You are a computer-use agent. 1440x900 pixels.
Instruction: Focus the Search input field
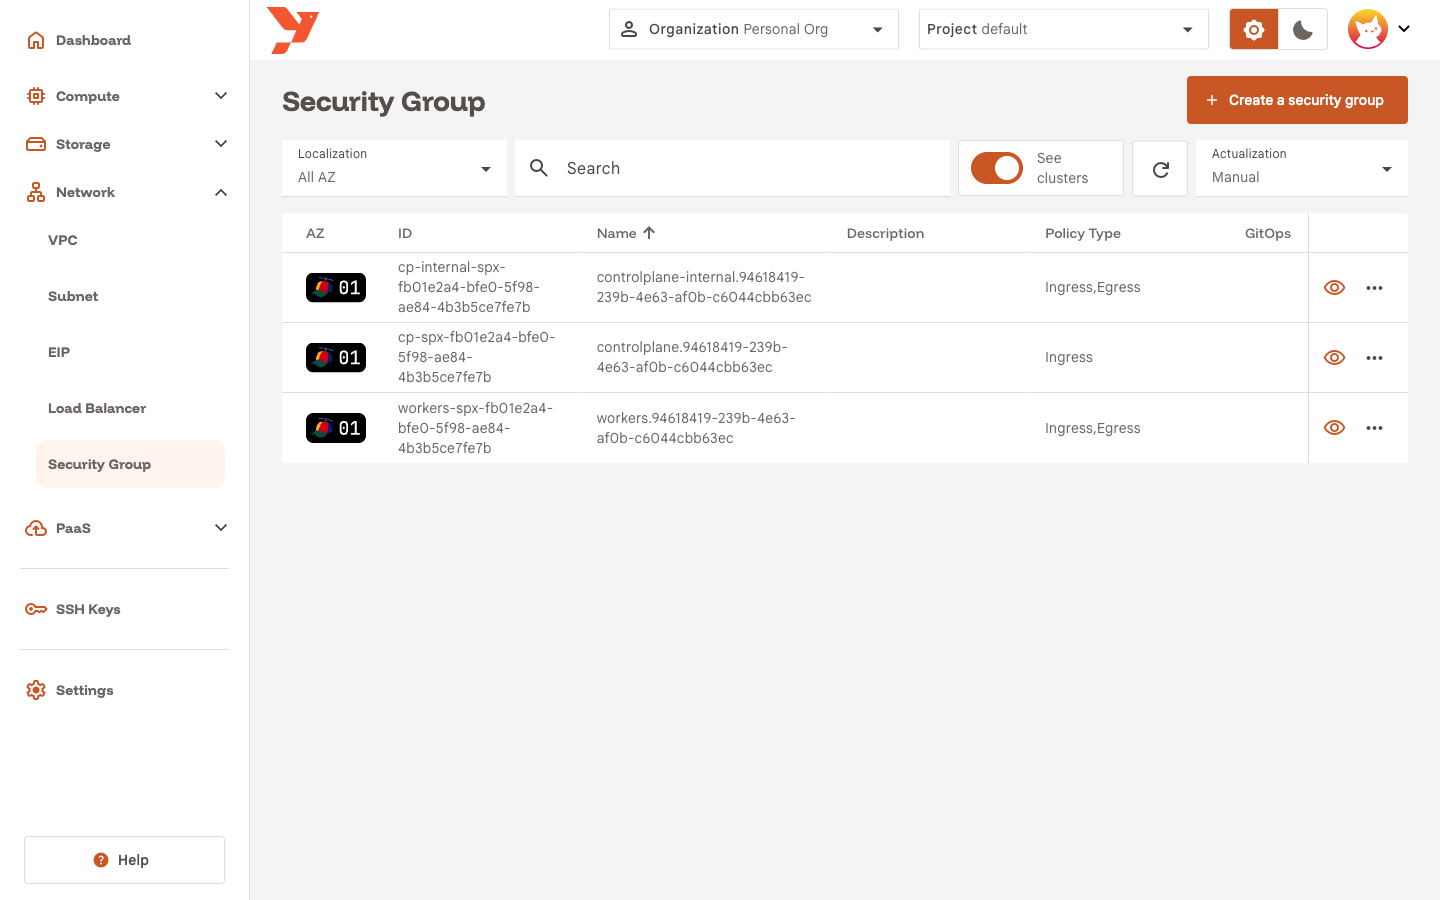(x=732, y=168)
